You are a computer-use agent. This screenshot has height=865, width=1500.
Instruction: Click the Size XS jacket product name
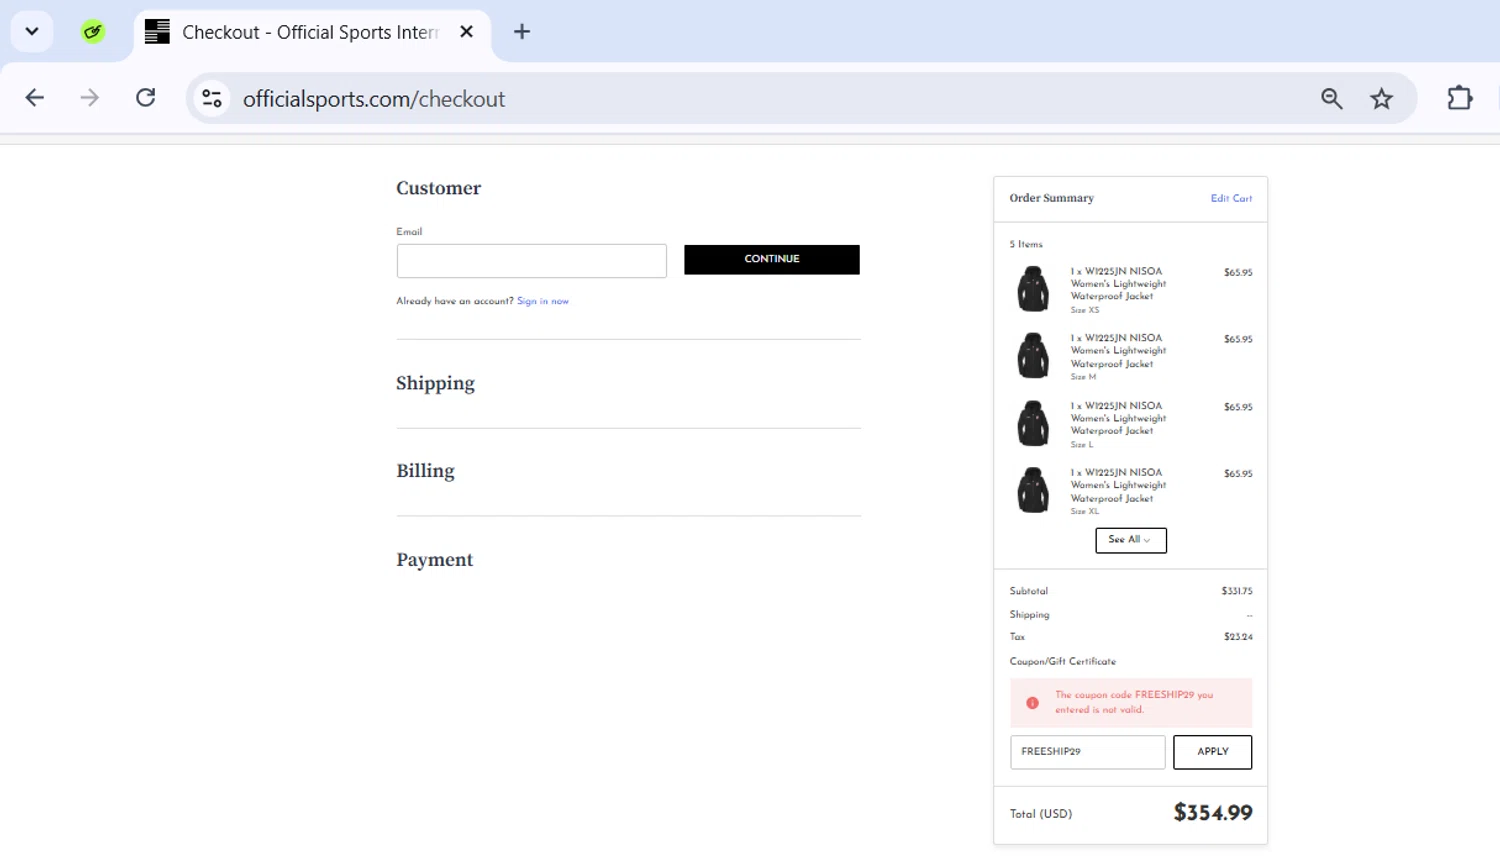1118,284
